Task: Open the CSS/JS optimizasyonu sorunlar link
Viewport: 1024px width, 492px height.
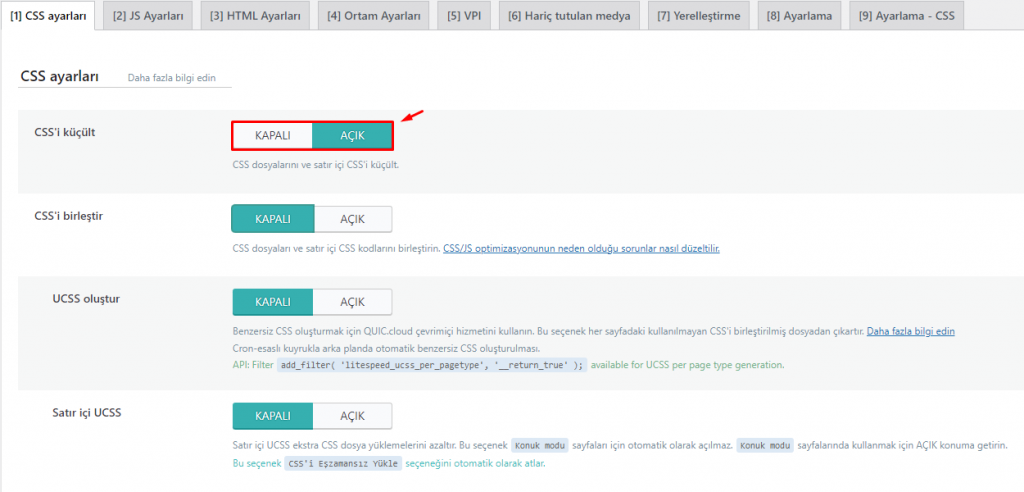Action: pyautogui.click(x=581, y=248)
